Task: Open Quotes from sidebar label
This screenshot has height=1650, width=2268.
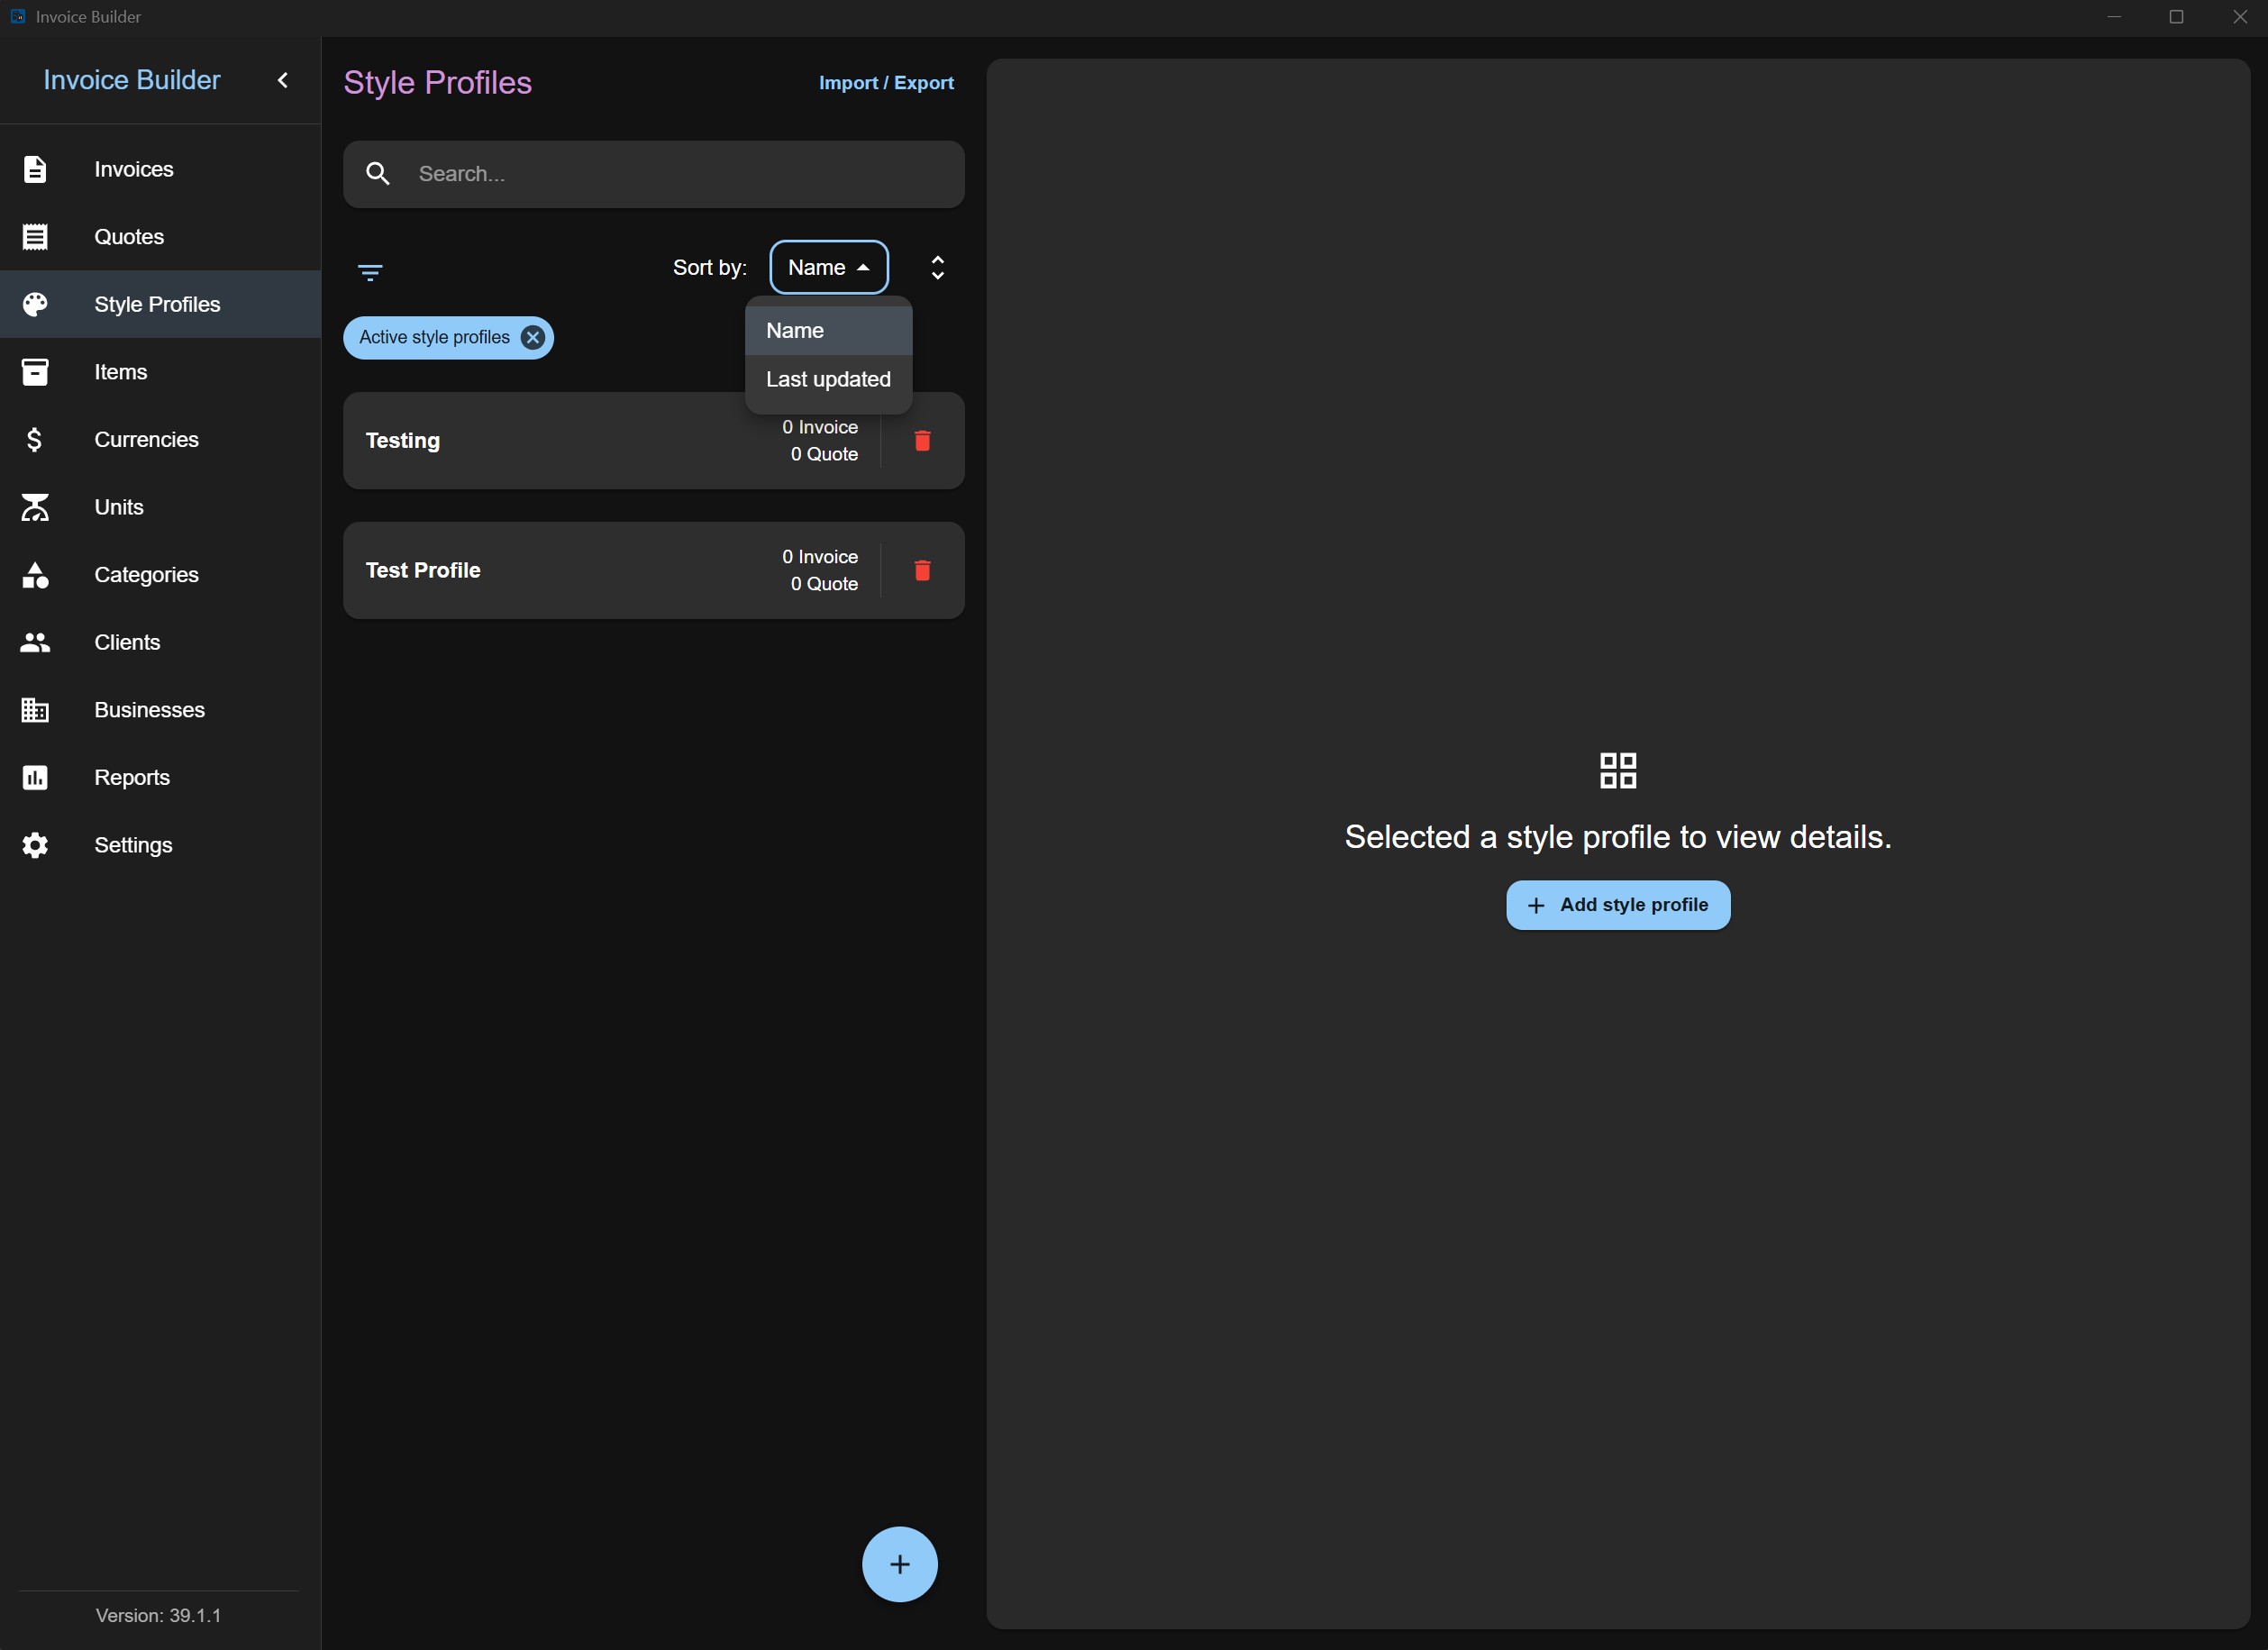Action: (x=129, y=237)
